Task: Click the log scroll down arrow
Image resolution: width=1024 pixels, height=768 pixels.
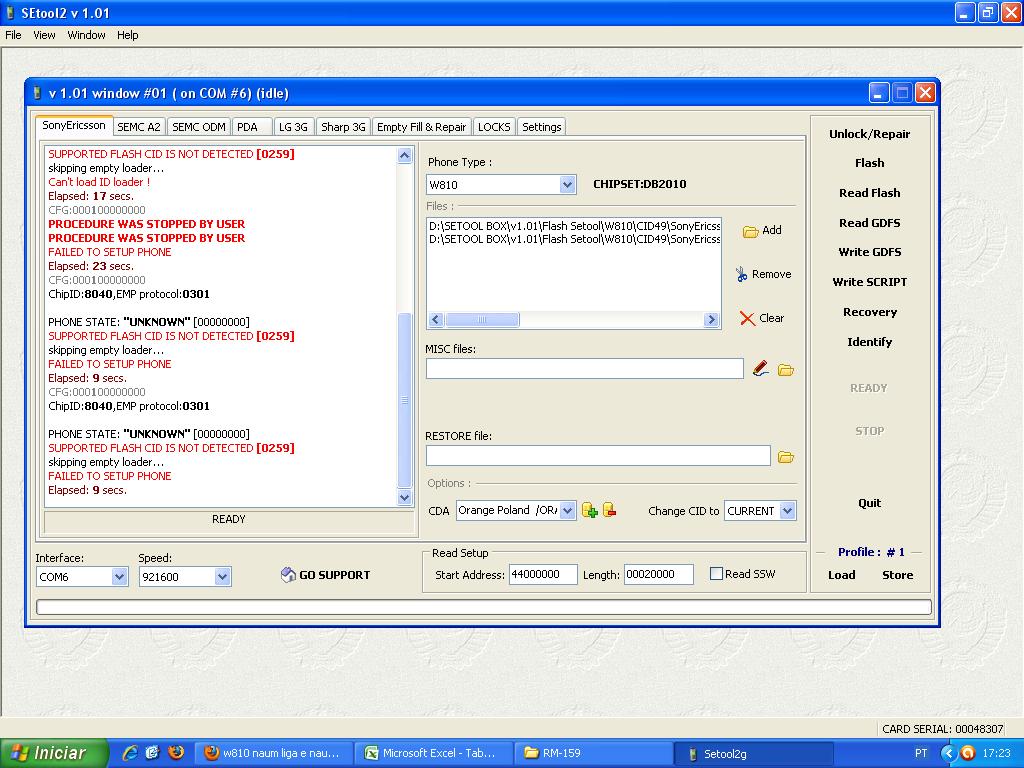Action: pyautogui.click(x=404, y=498)
